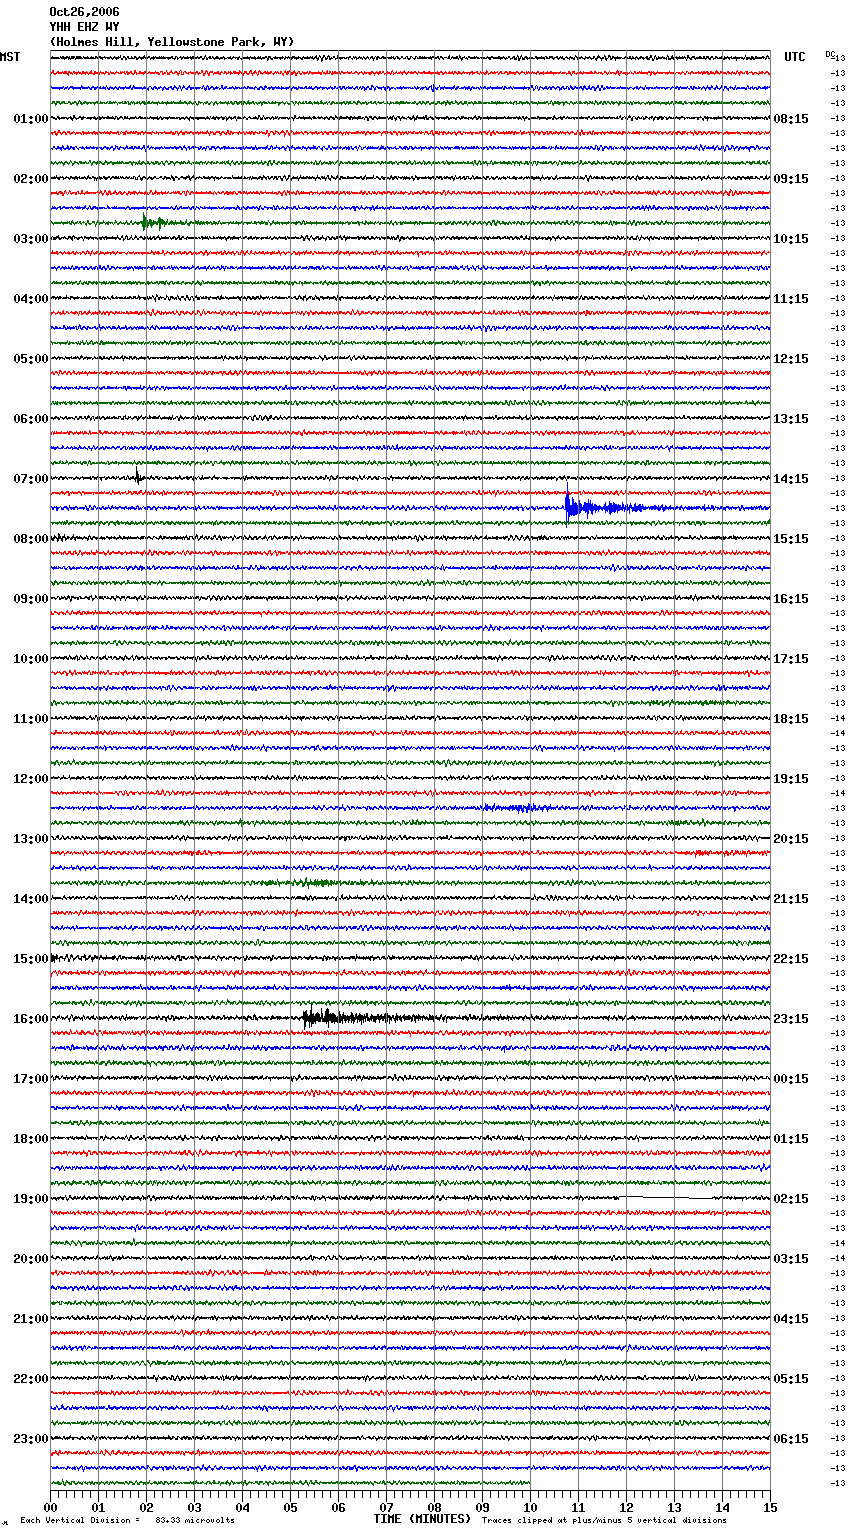Click the Holmes Hill, Yellowstone Park station name

172,42
